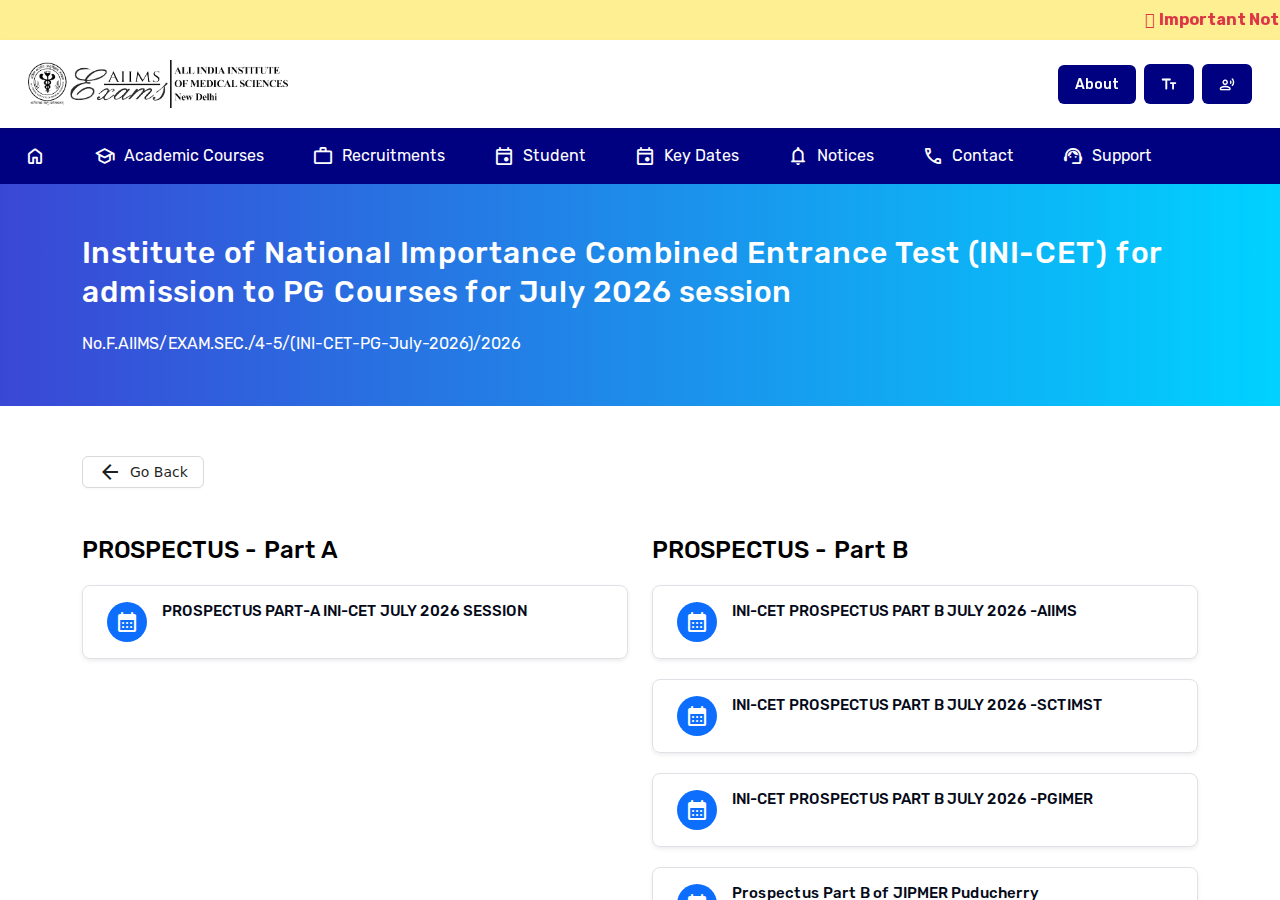Image resolution: width=1280 pixels, height=900 pixels.
Task: Open the Support menu
Action: point(1108,156)
